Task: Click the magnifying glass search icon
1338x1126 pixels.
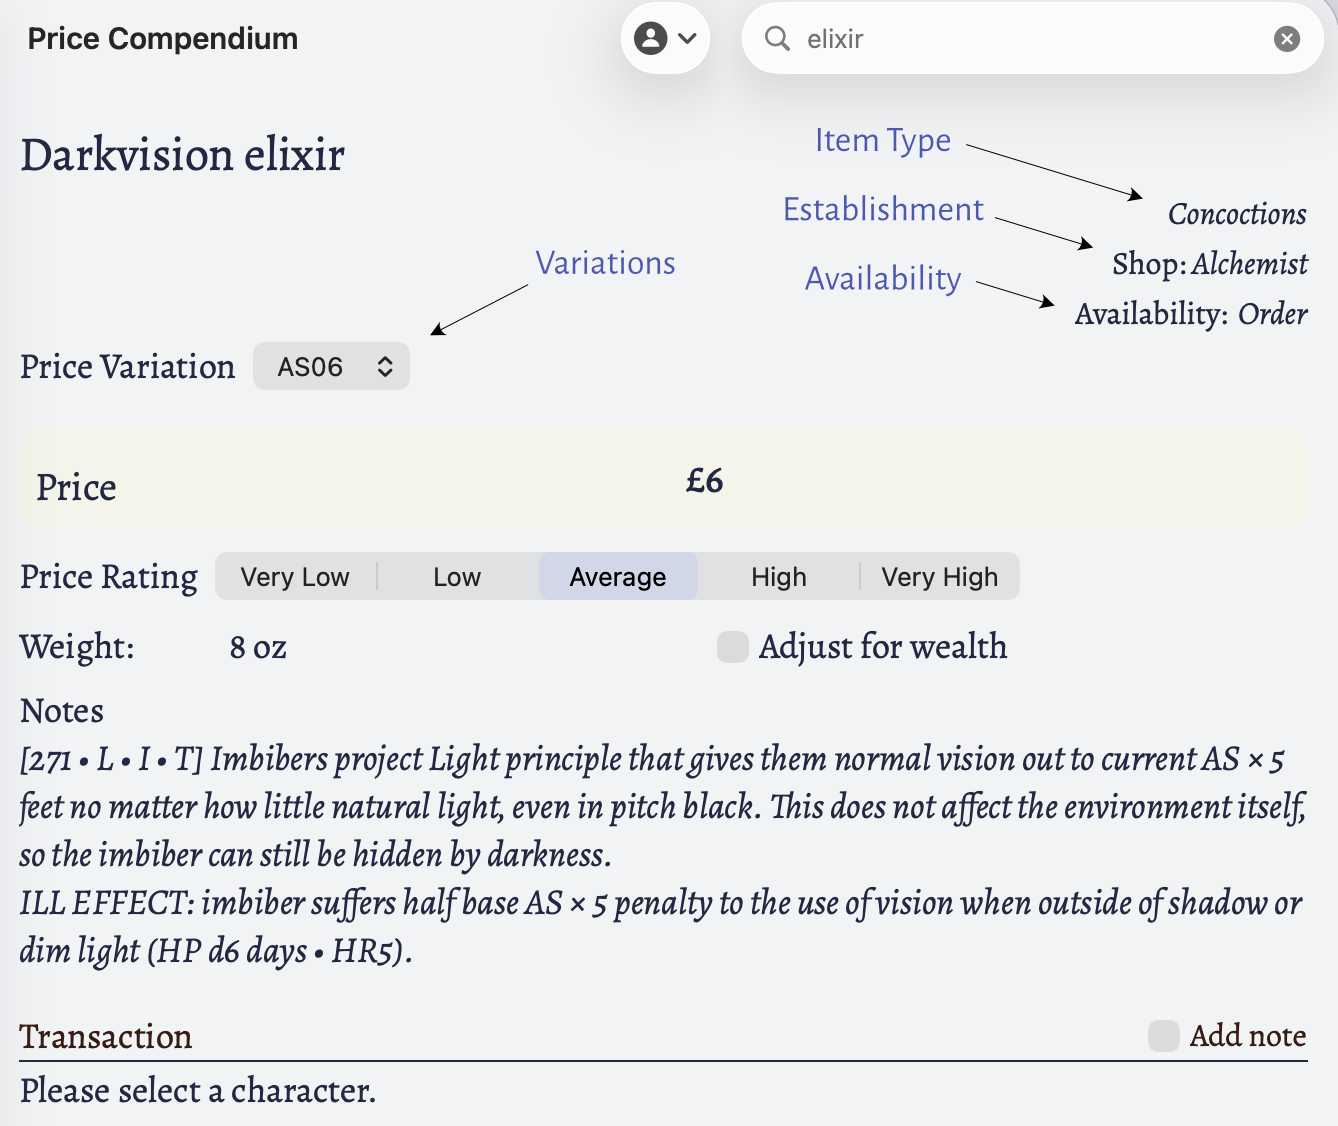Action: [x=777, y=39]
